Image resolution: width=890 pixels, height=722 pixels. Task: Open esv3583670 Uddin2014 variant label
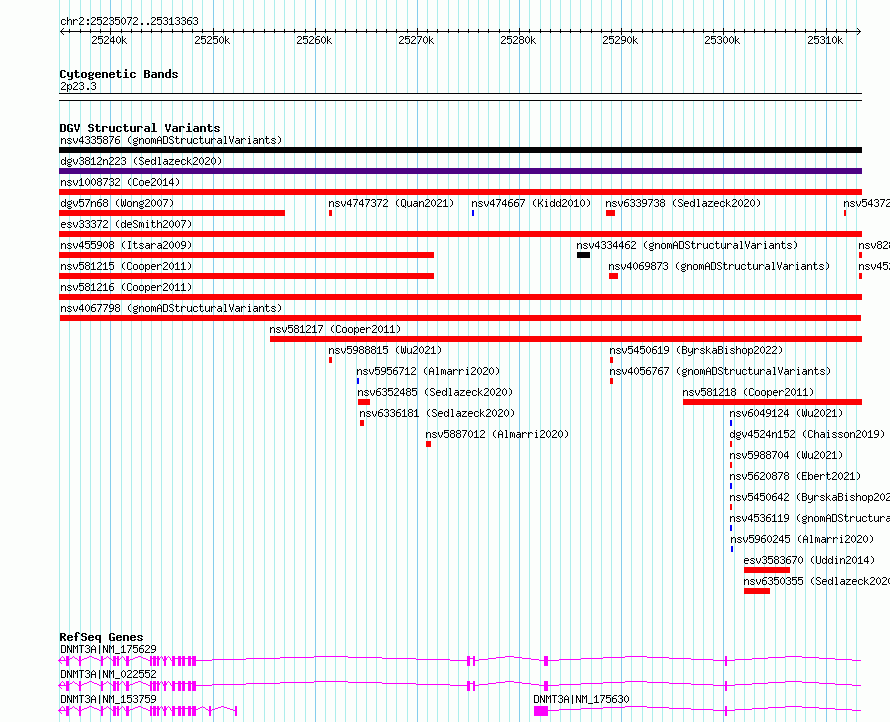click(x=809, y=560)
